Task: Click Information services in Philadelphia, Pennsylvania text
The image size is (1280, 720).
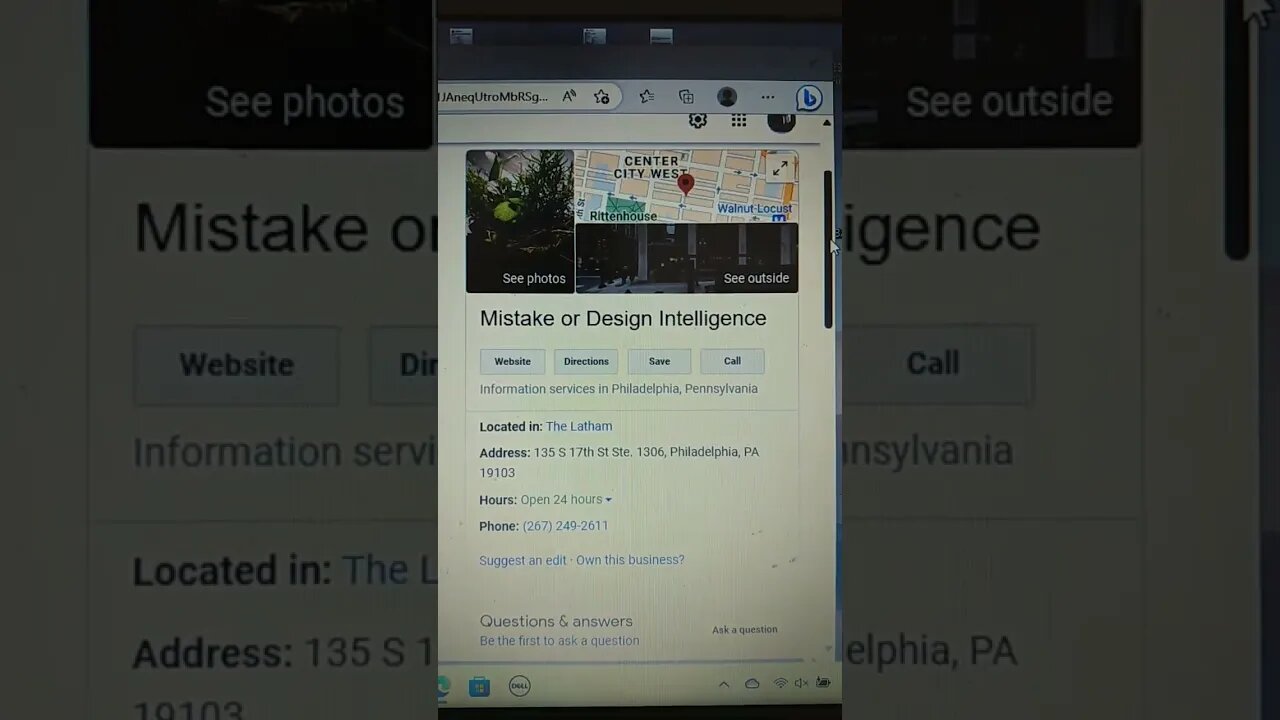Action: click(619, 389)
